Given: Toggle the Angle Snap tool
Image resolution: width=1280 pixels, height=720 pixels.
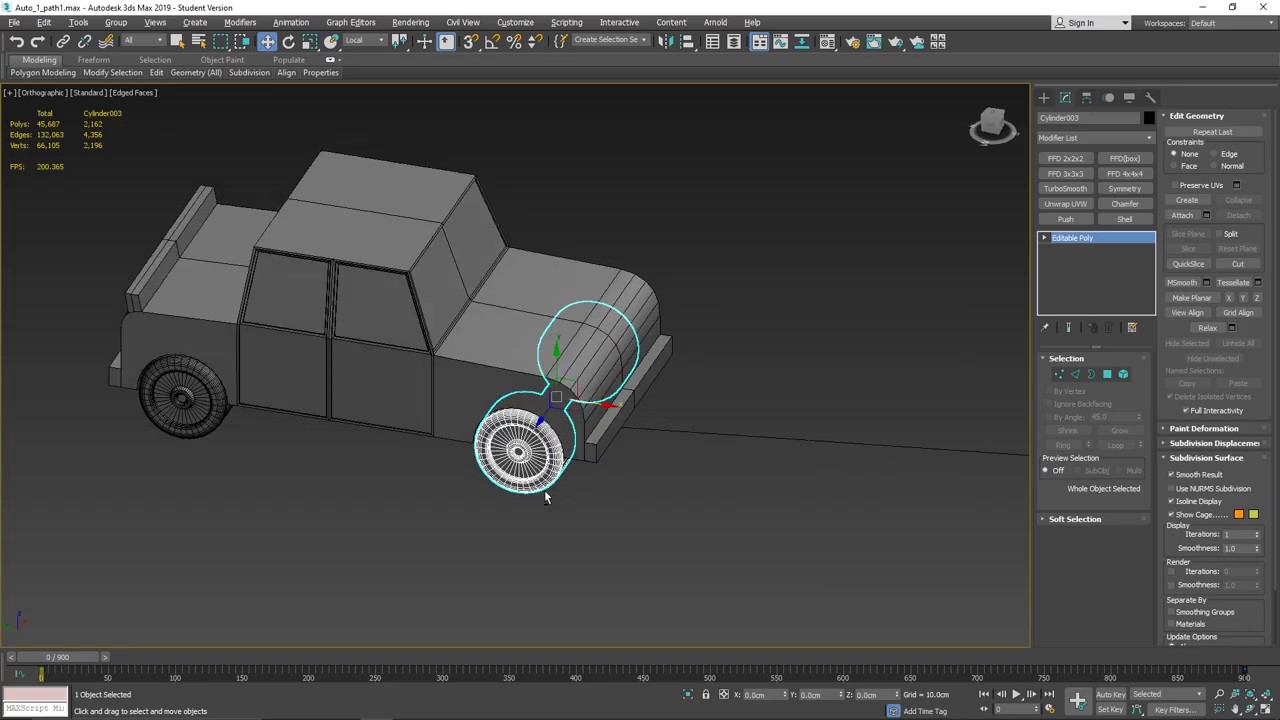Looking at the screenshot, I should (x=492, y=41).
